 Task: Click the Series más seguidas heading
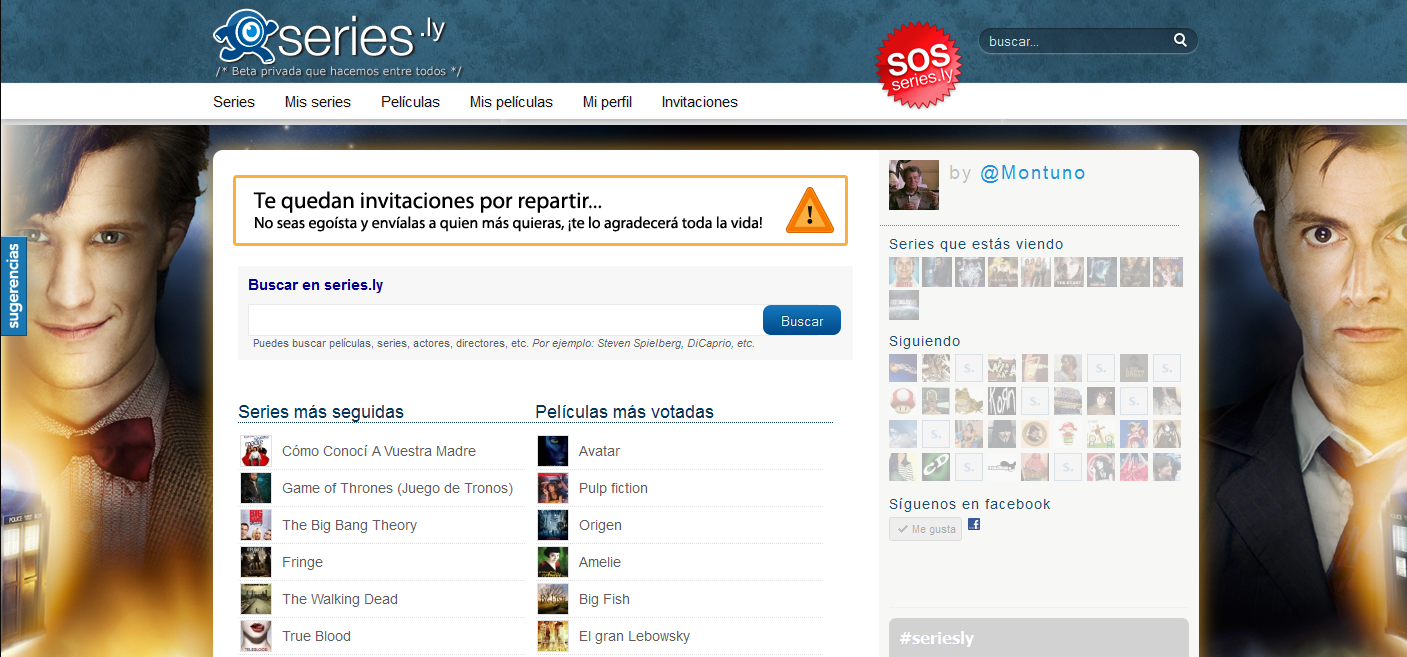coord(321,412)
